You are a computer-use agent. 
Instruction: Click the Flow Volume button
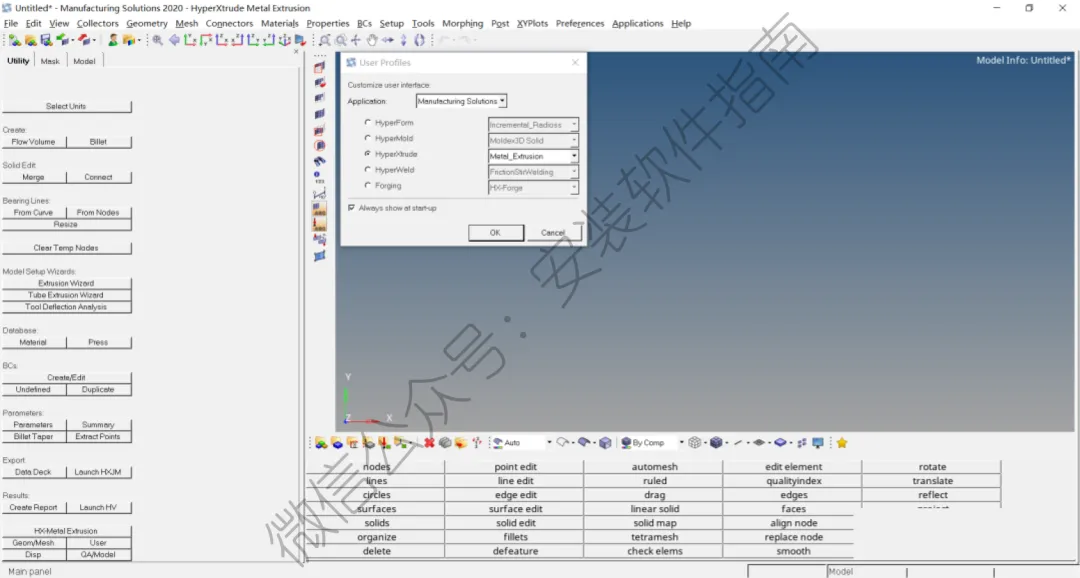tap(33, 142)
